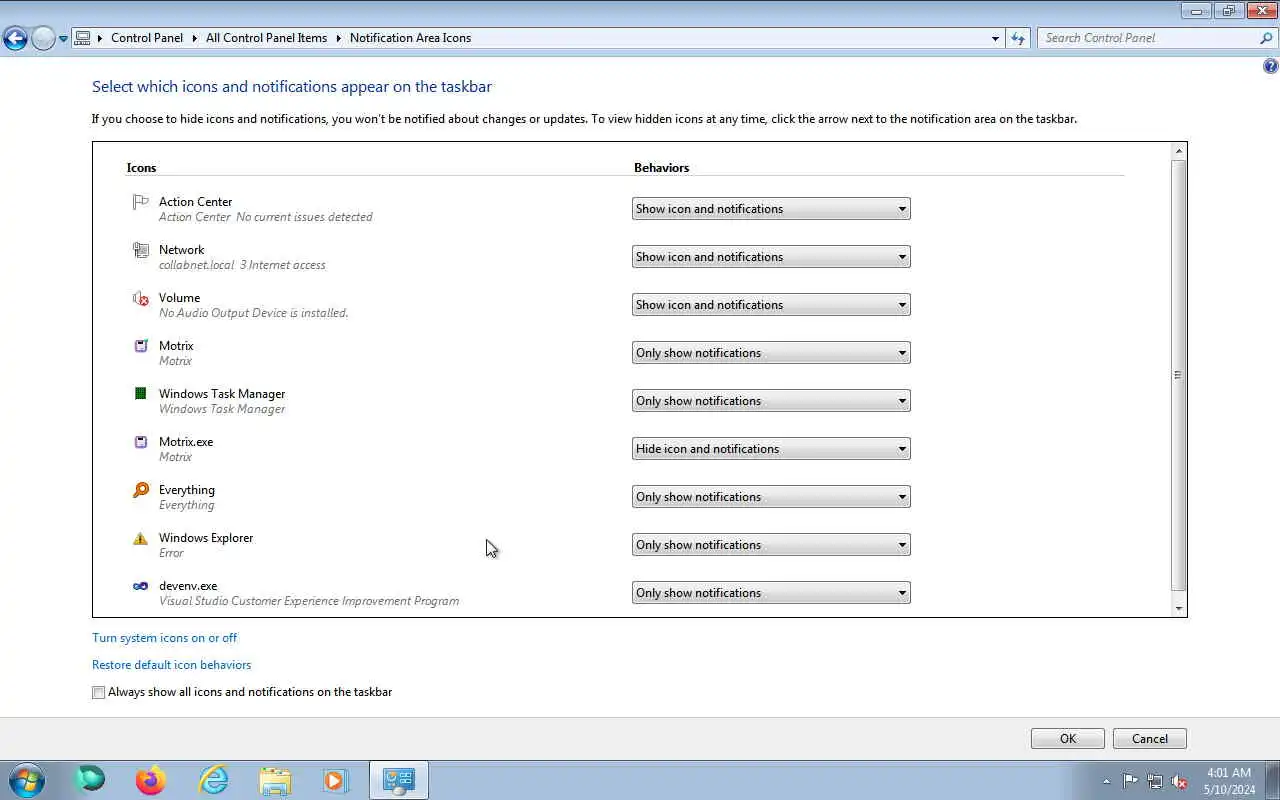Viewport: 1280px width, 800px height.
Task: Expand arrow after All Control Panel Items
Action: click(339, 38)
